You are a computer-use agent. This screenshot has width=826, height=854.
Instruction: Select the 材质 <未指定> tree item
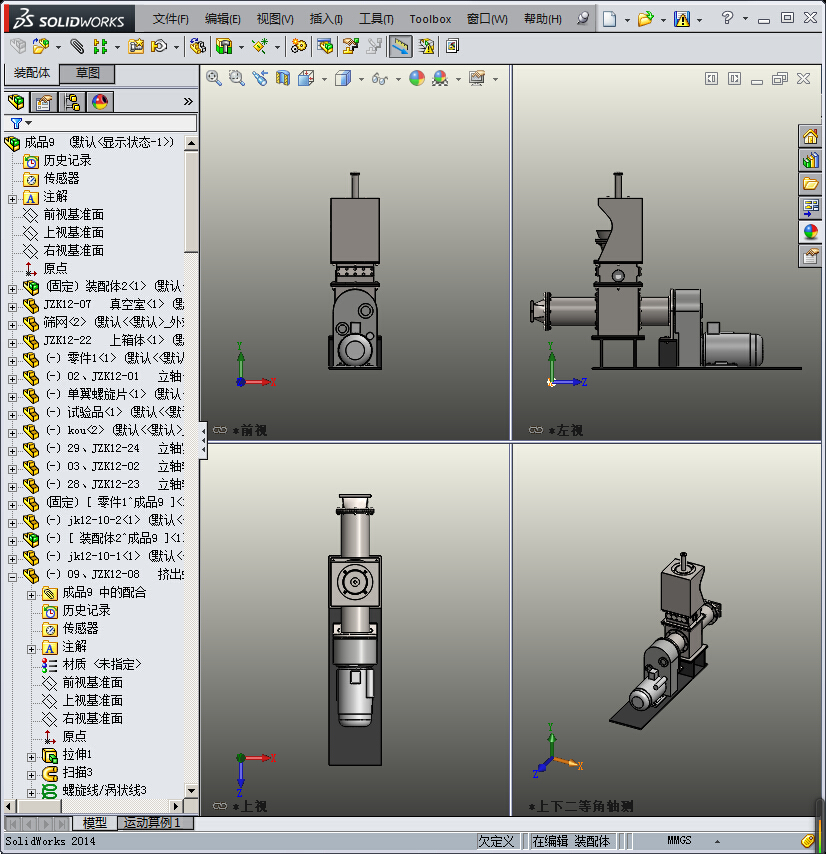102,664
